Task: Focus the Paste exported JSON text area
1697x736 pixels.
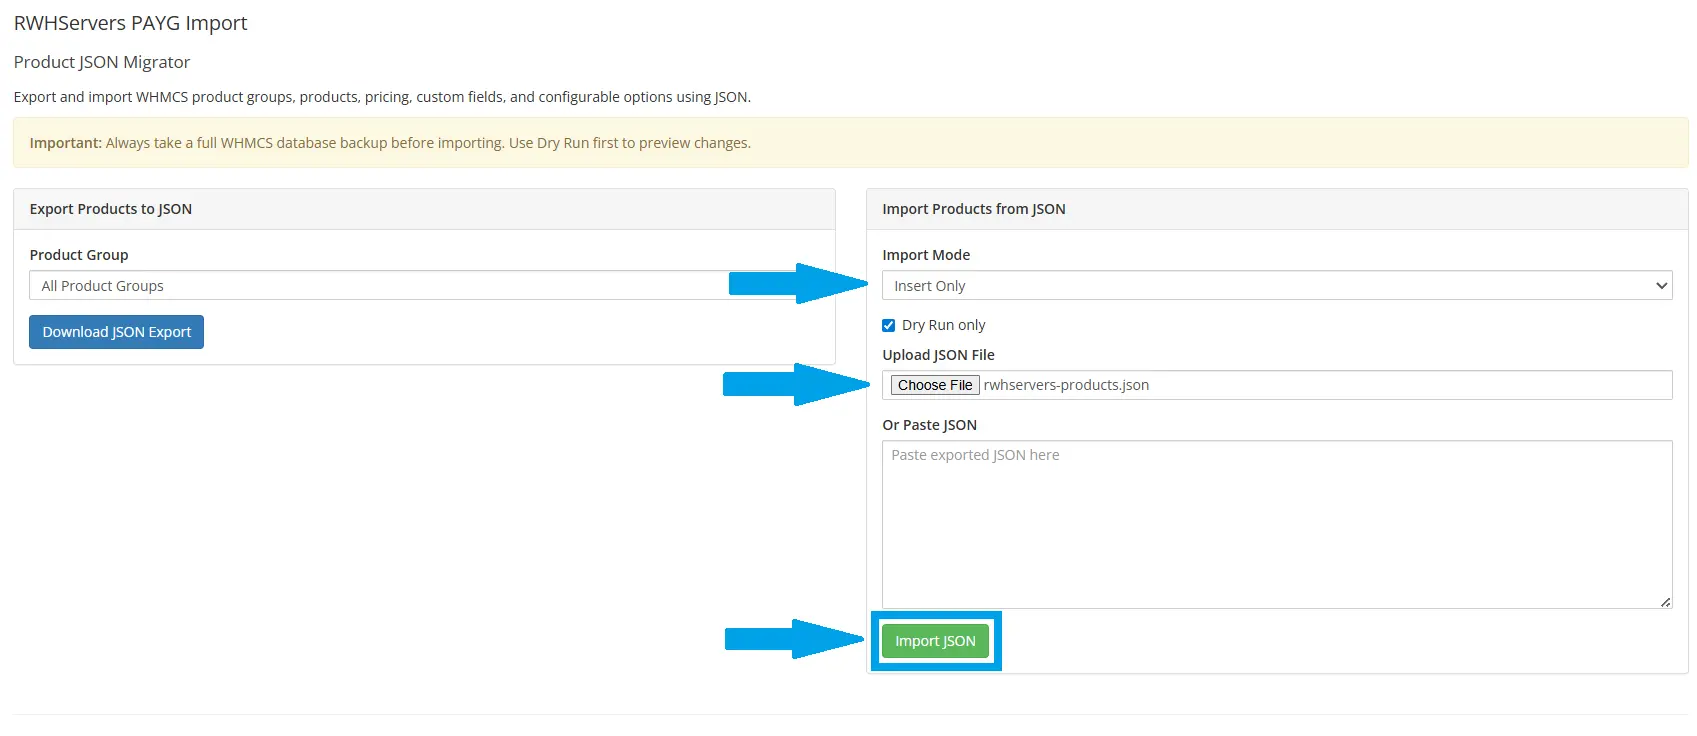Action: [1277, 524]
